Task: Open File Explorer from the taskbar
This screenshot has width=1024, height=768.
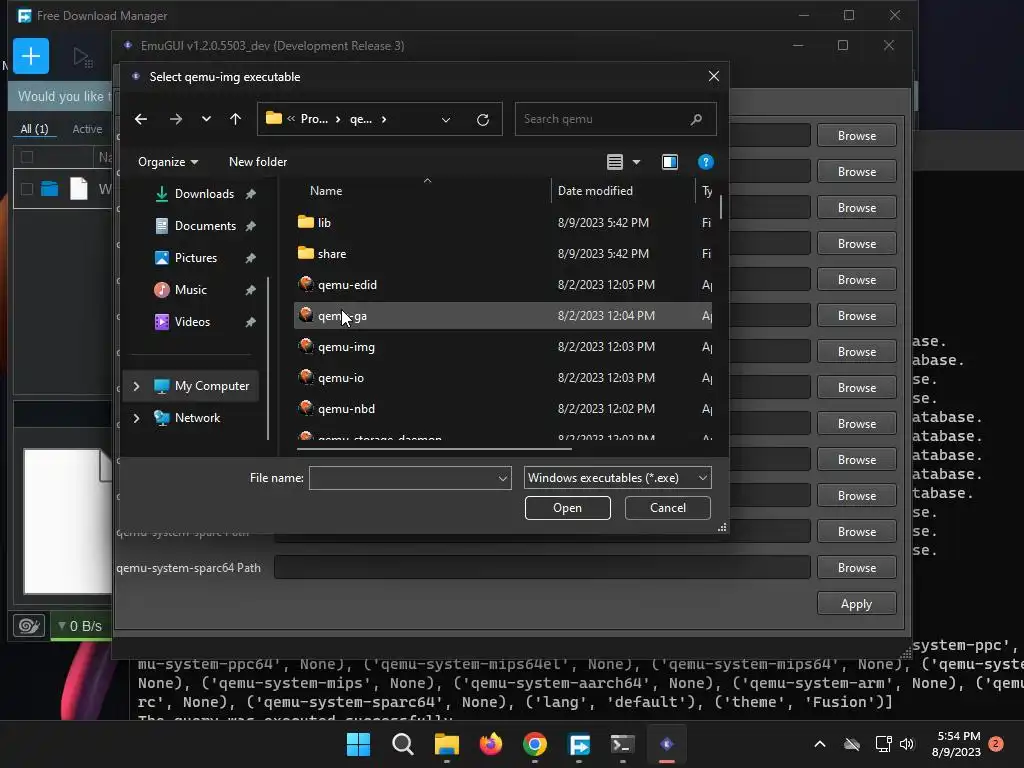Action: pos(447,744)
